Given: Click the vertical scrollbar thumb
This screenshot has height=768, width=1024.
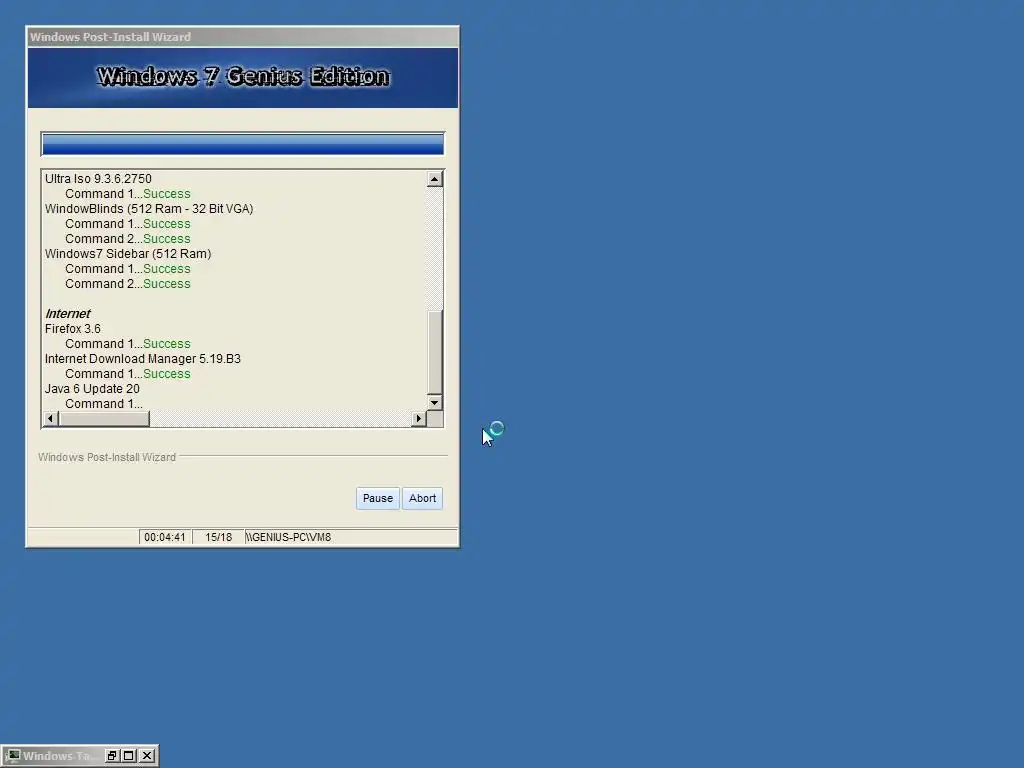Looking at the screenshot, I should click(x=434, y=352).
